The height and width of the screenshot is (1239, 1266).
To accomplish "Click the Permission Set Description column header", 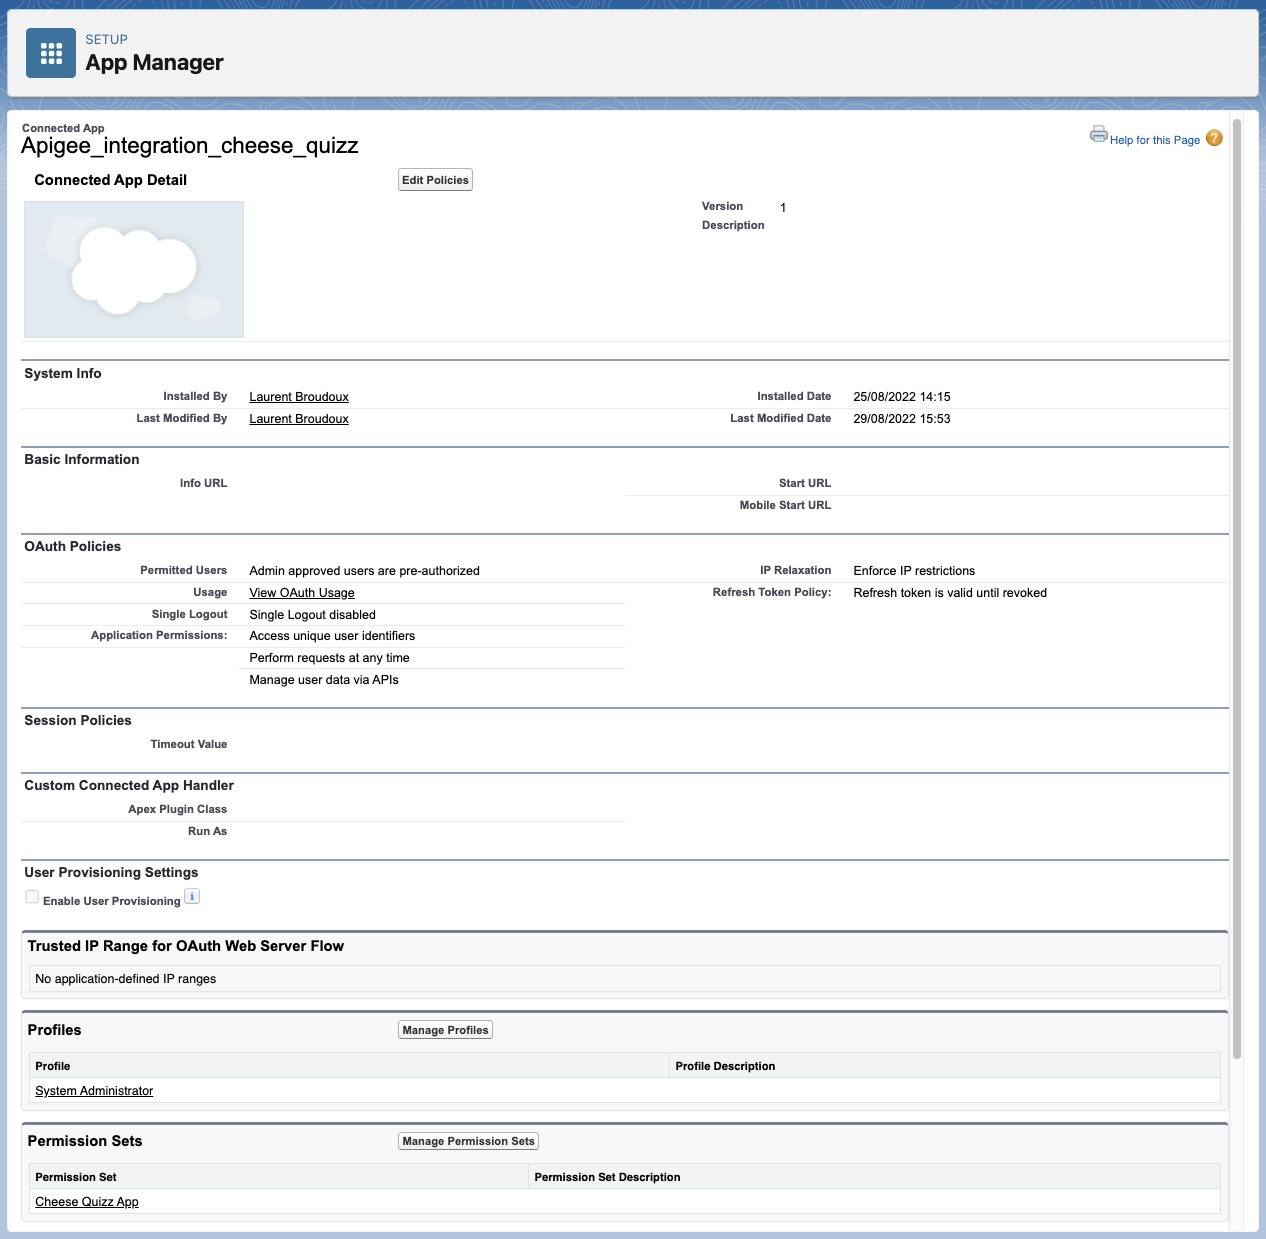I will (874, 1177).
